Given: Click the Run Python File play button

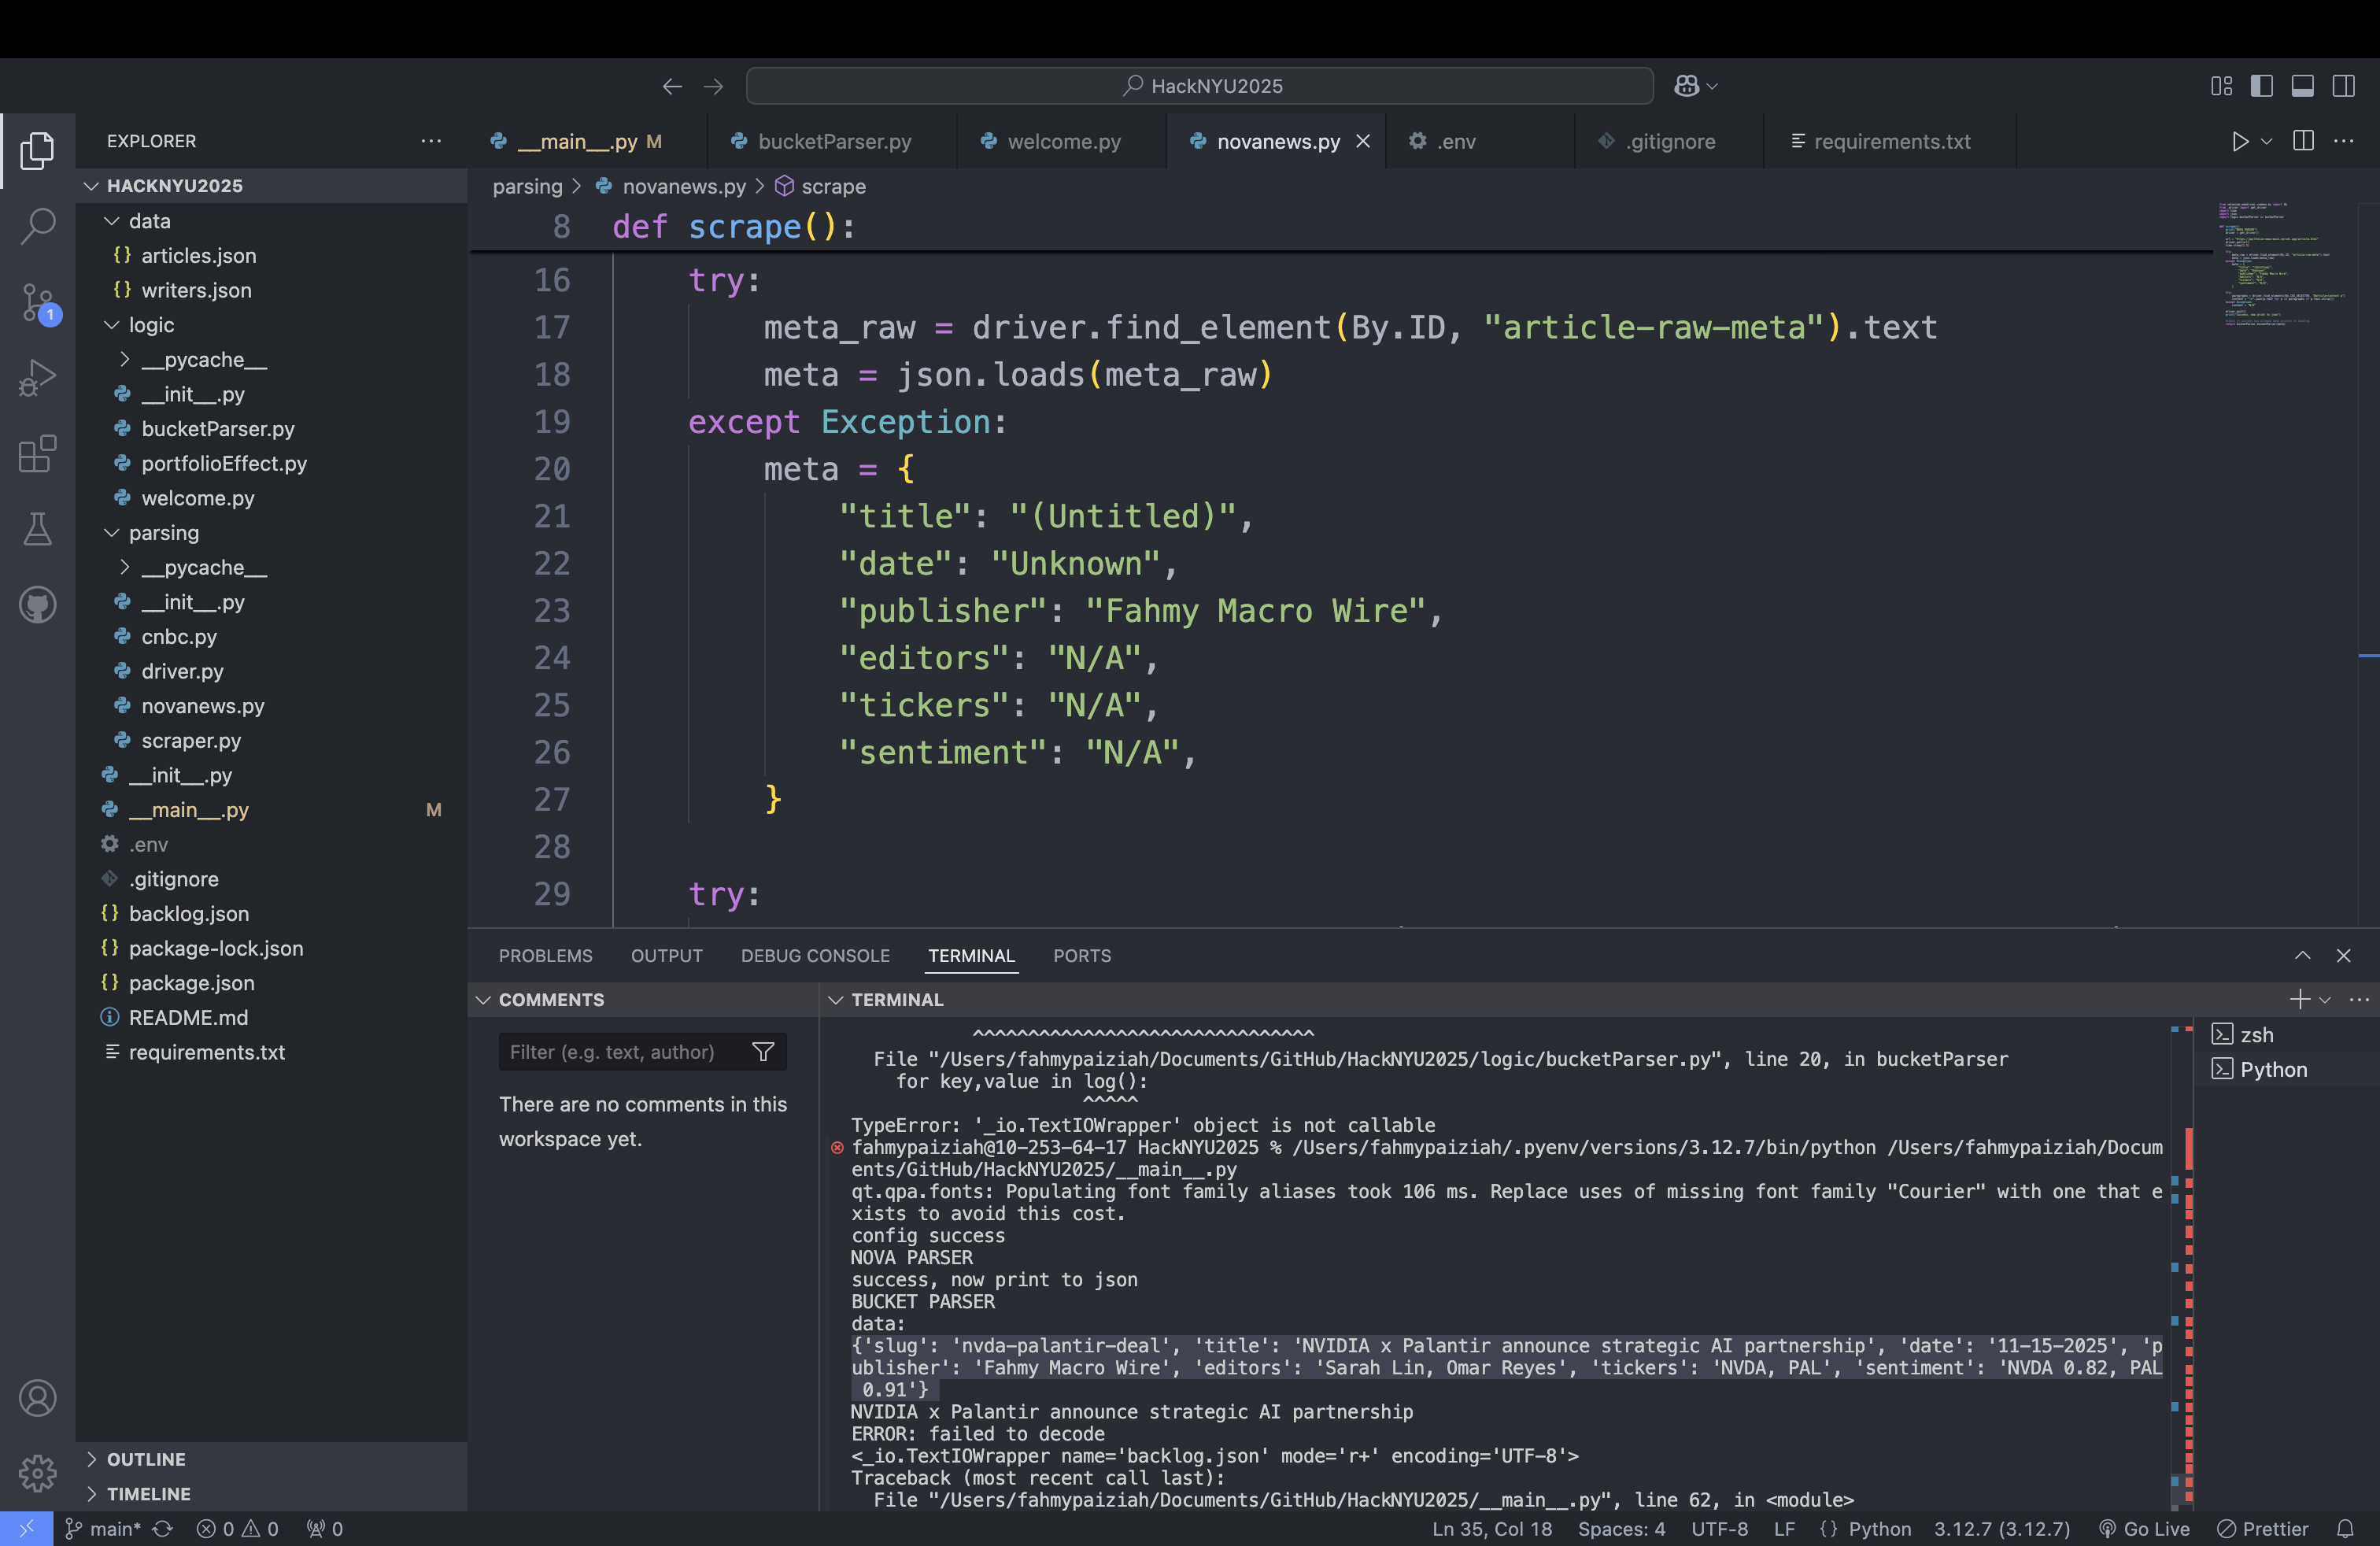Looking at the screenshot, I should pos(2240,141).
